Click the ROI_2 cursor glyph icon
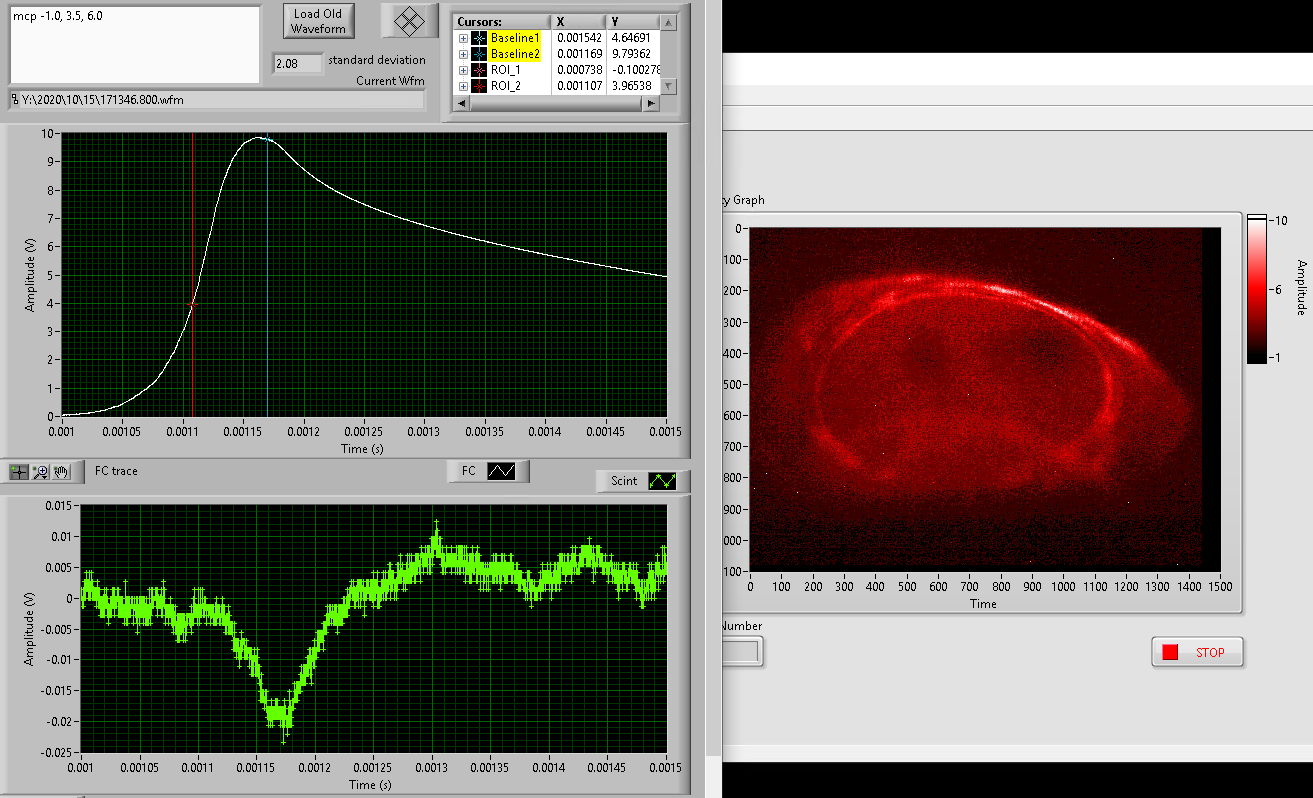 pyautogui.click(x=479, y=86)
